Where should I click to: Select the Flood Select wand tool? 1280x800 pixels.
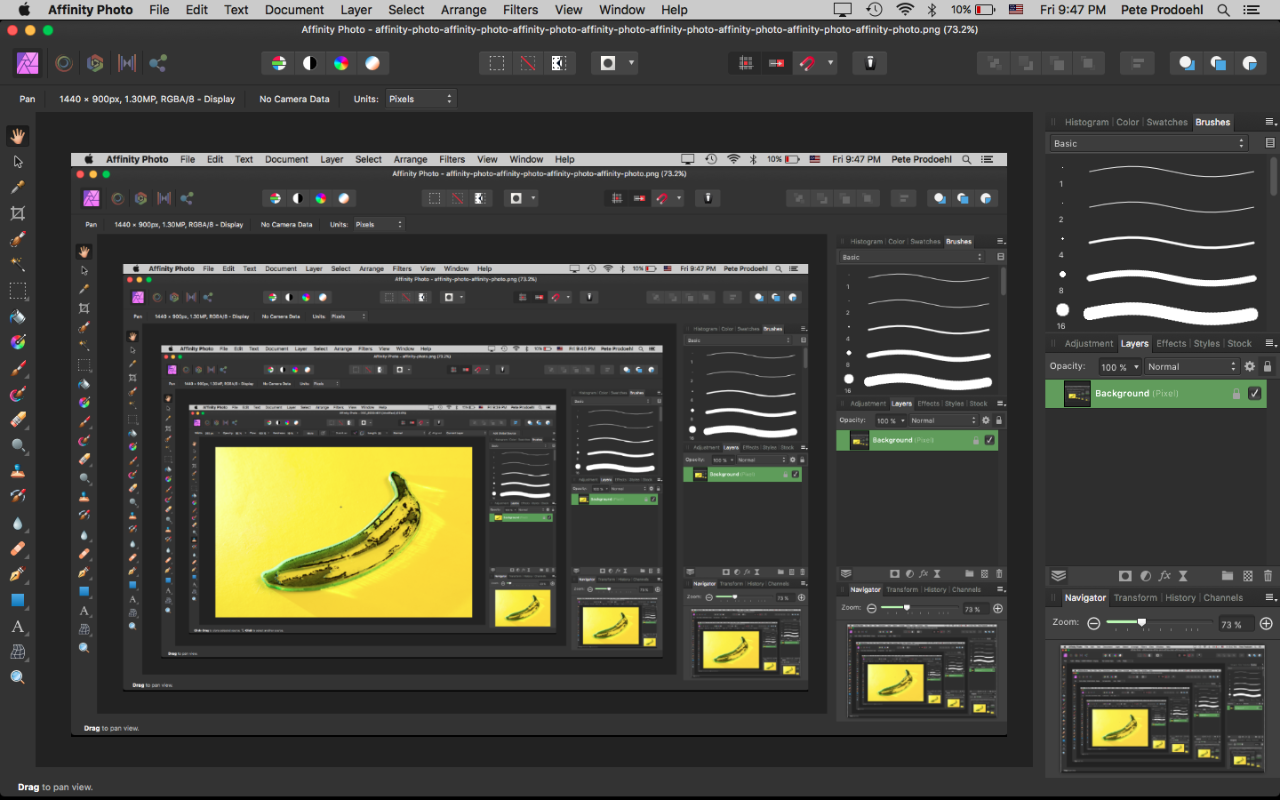click(x=17, y=265)
